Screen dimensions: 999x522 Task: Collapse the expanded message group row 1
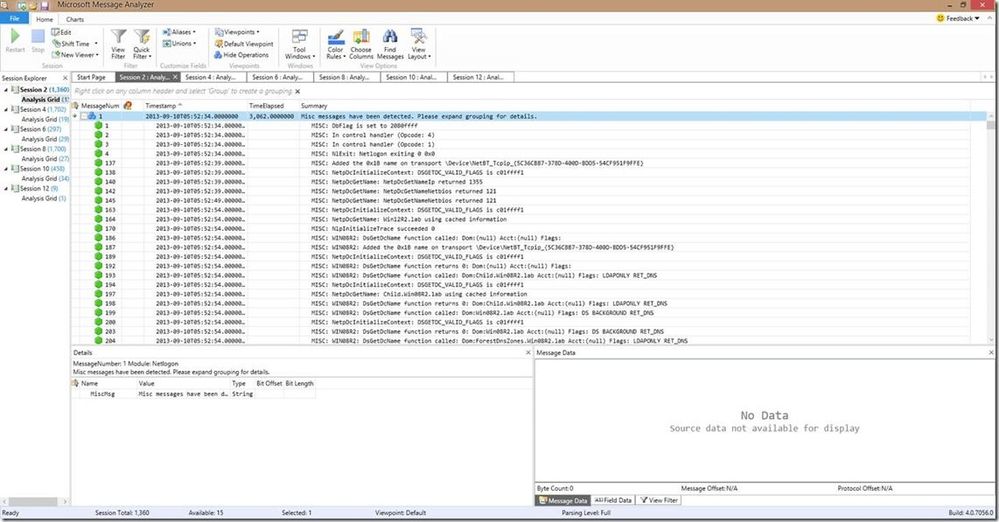(x=83, y=116)
